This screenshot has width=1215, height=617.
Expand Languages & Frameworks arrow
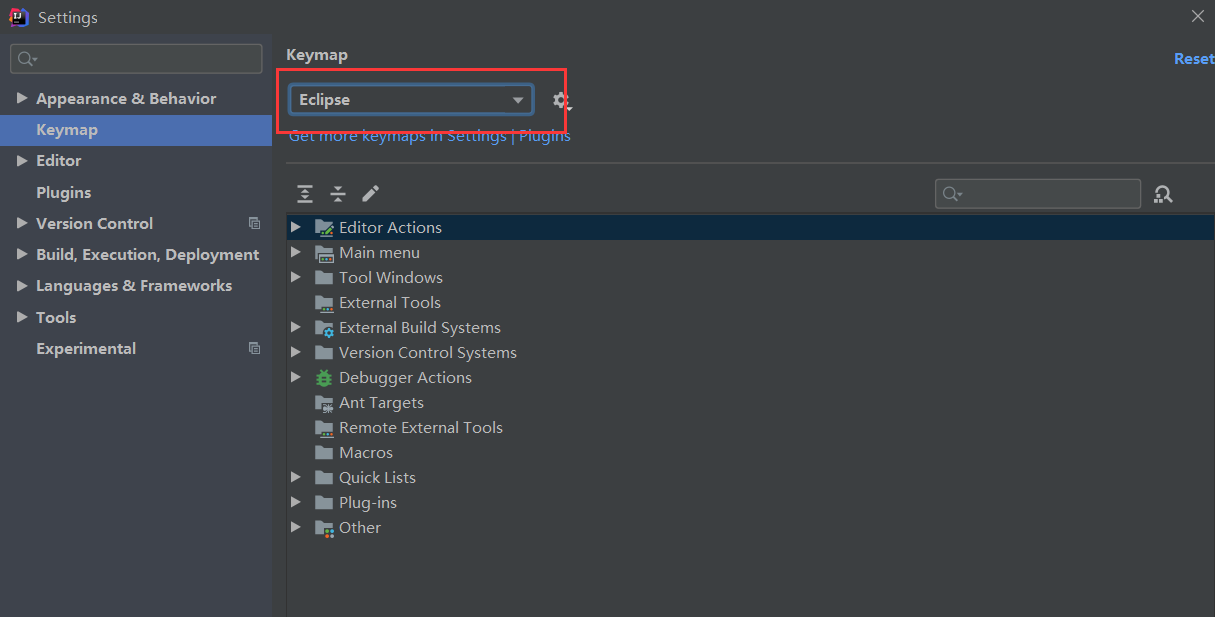tap(22, 286)
